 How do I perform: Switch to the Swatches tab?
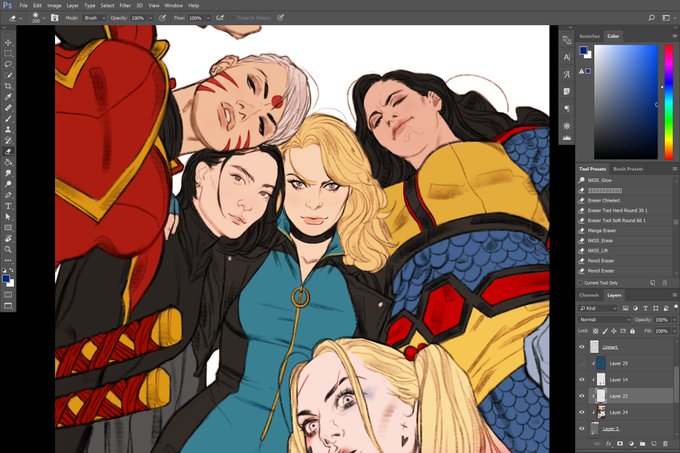(589, 36)
